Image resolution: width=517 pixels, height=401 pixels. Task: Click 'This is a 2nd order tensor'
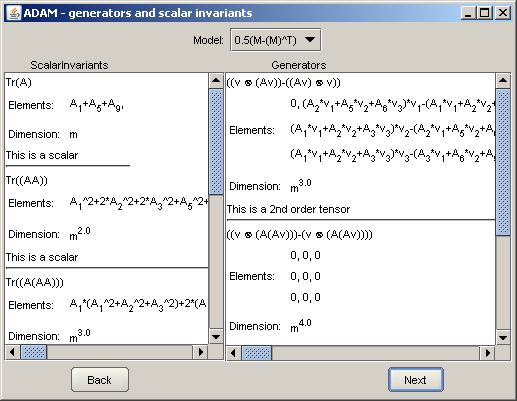[289, 209]
